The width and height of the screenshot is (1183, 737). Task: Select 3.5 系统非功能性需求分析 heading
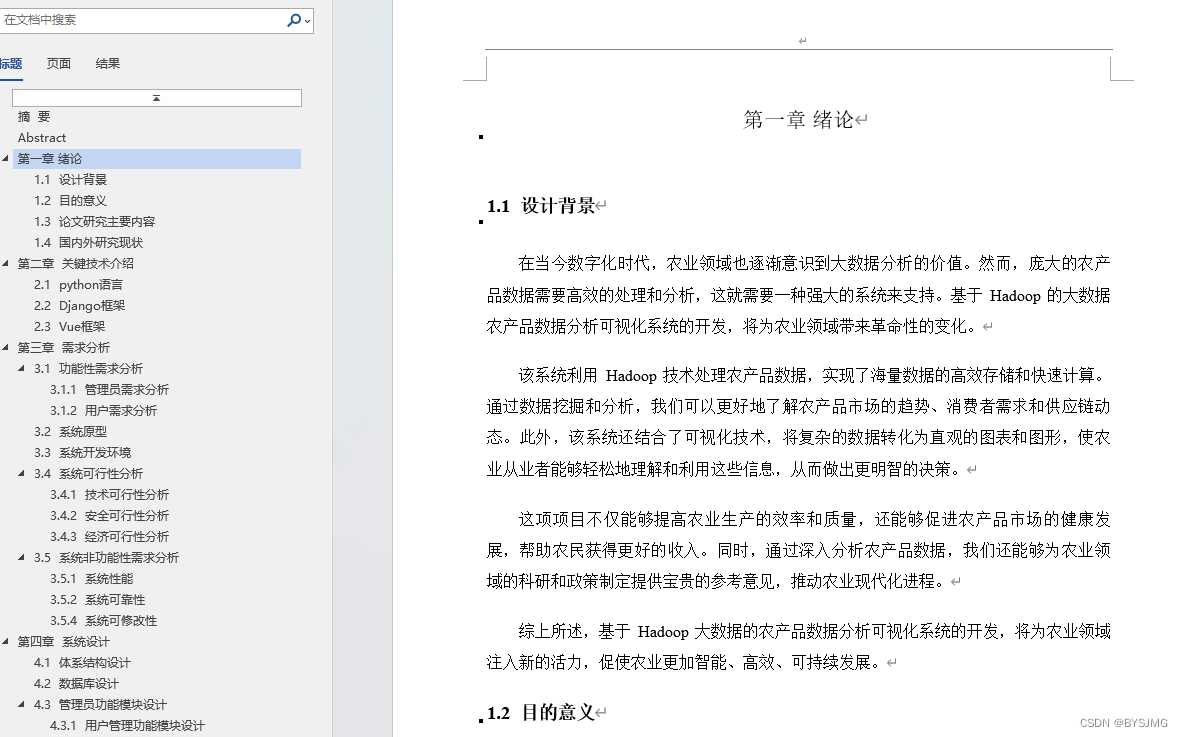click(106, 558)
